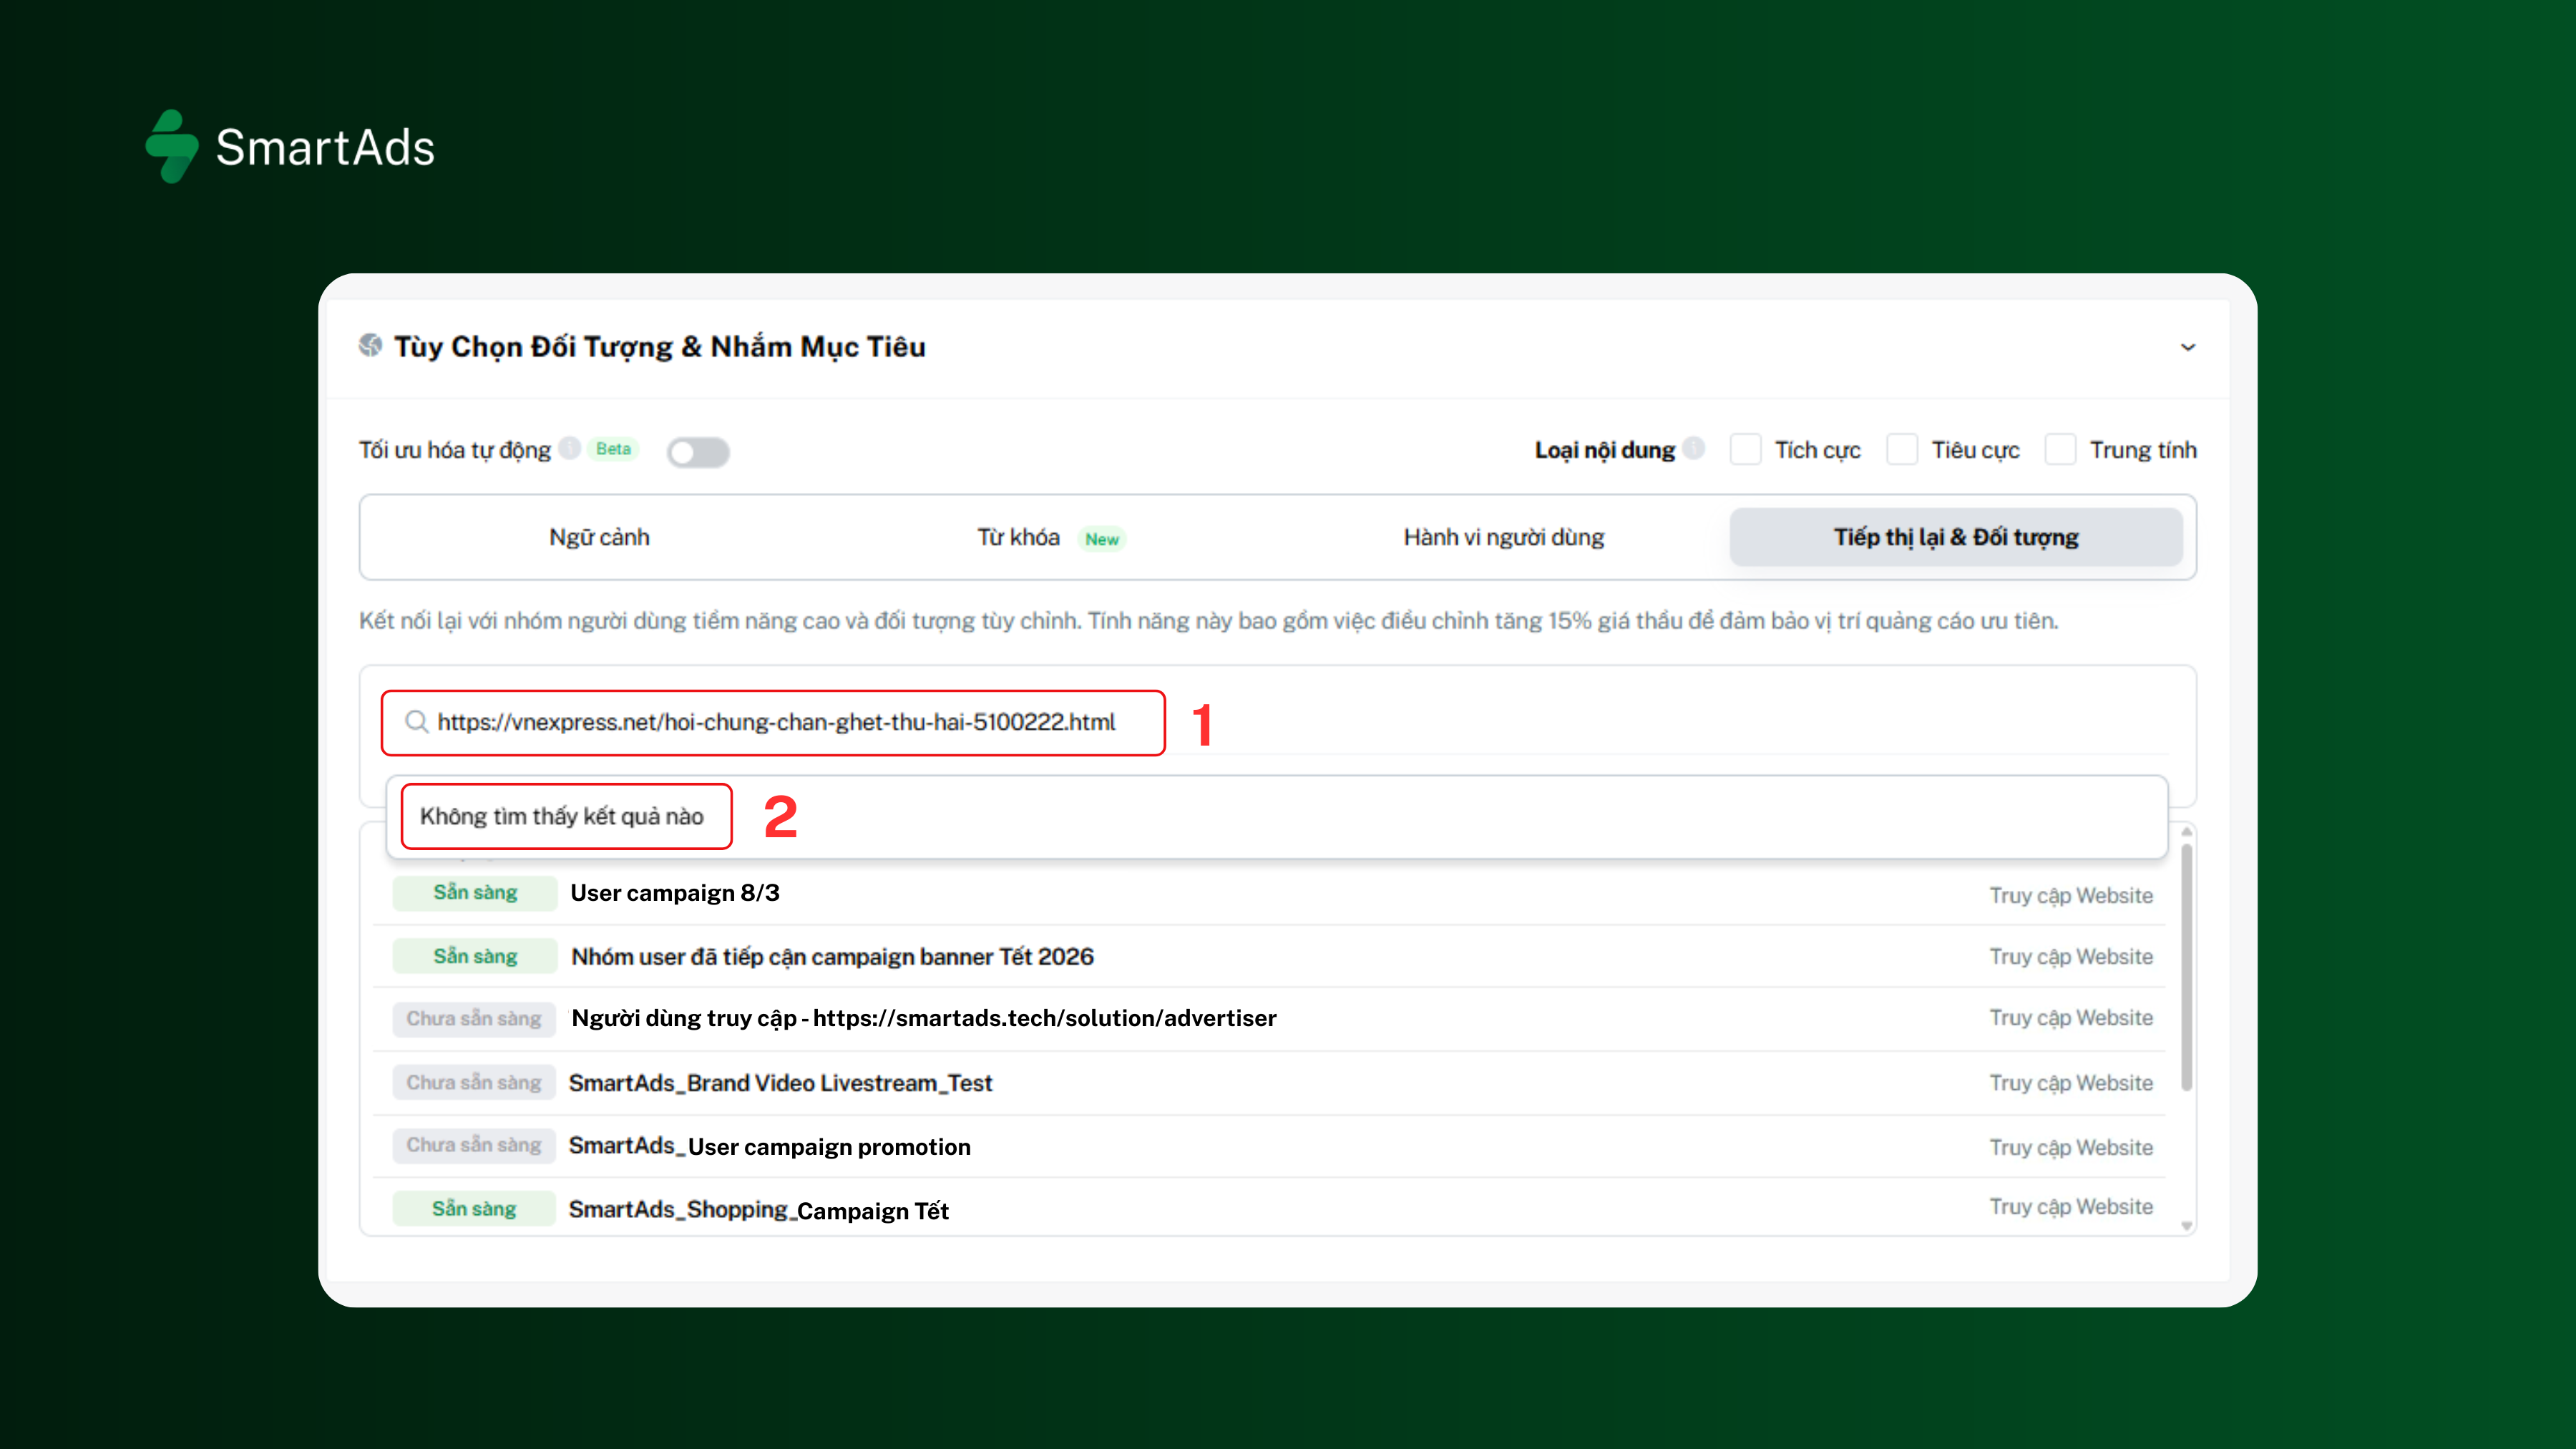Select the User campaign 8/3 audience row
This screenshot has height=1449, width=2576.
[1270, 893]
